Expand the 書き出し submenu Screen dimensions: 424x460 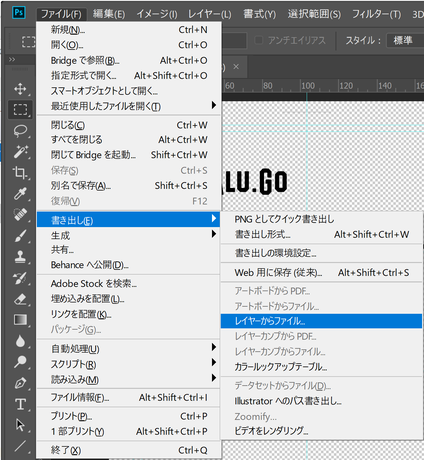point(128,219)
